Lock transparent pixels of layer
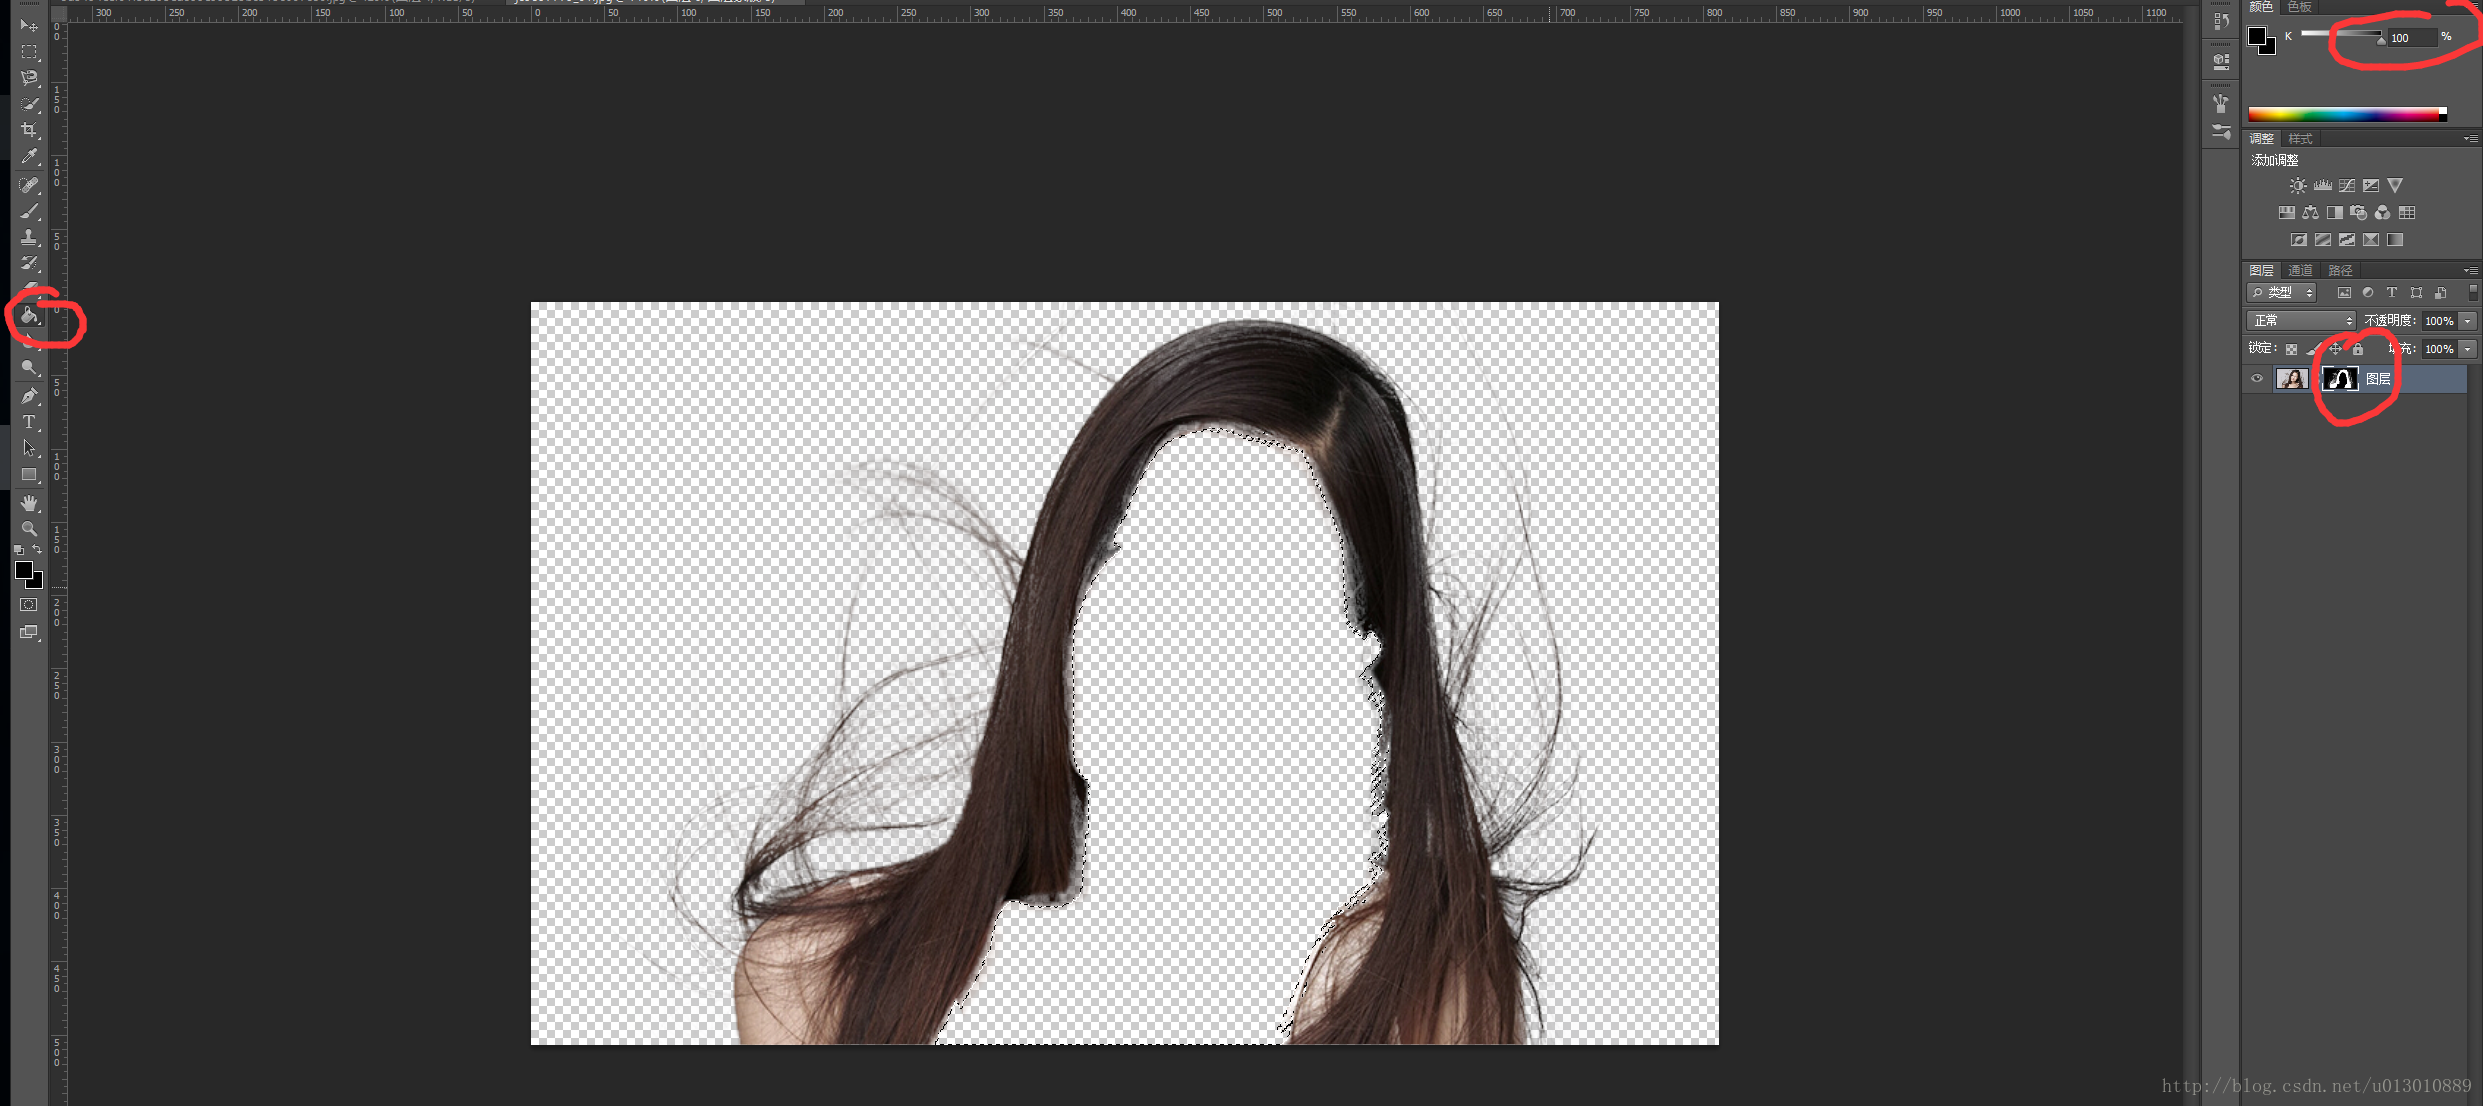 (2291, 349)
